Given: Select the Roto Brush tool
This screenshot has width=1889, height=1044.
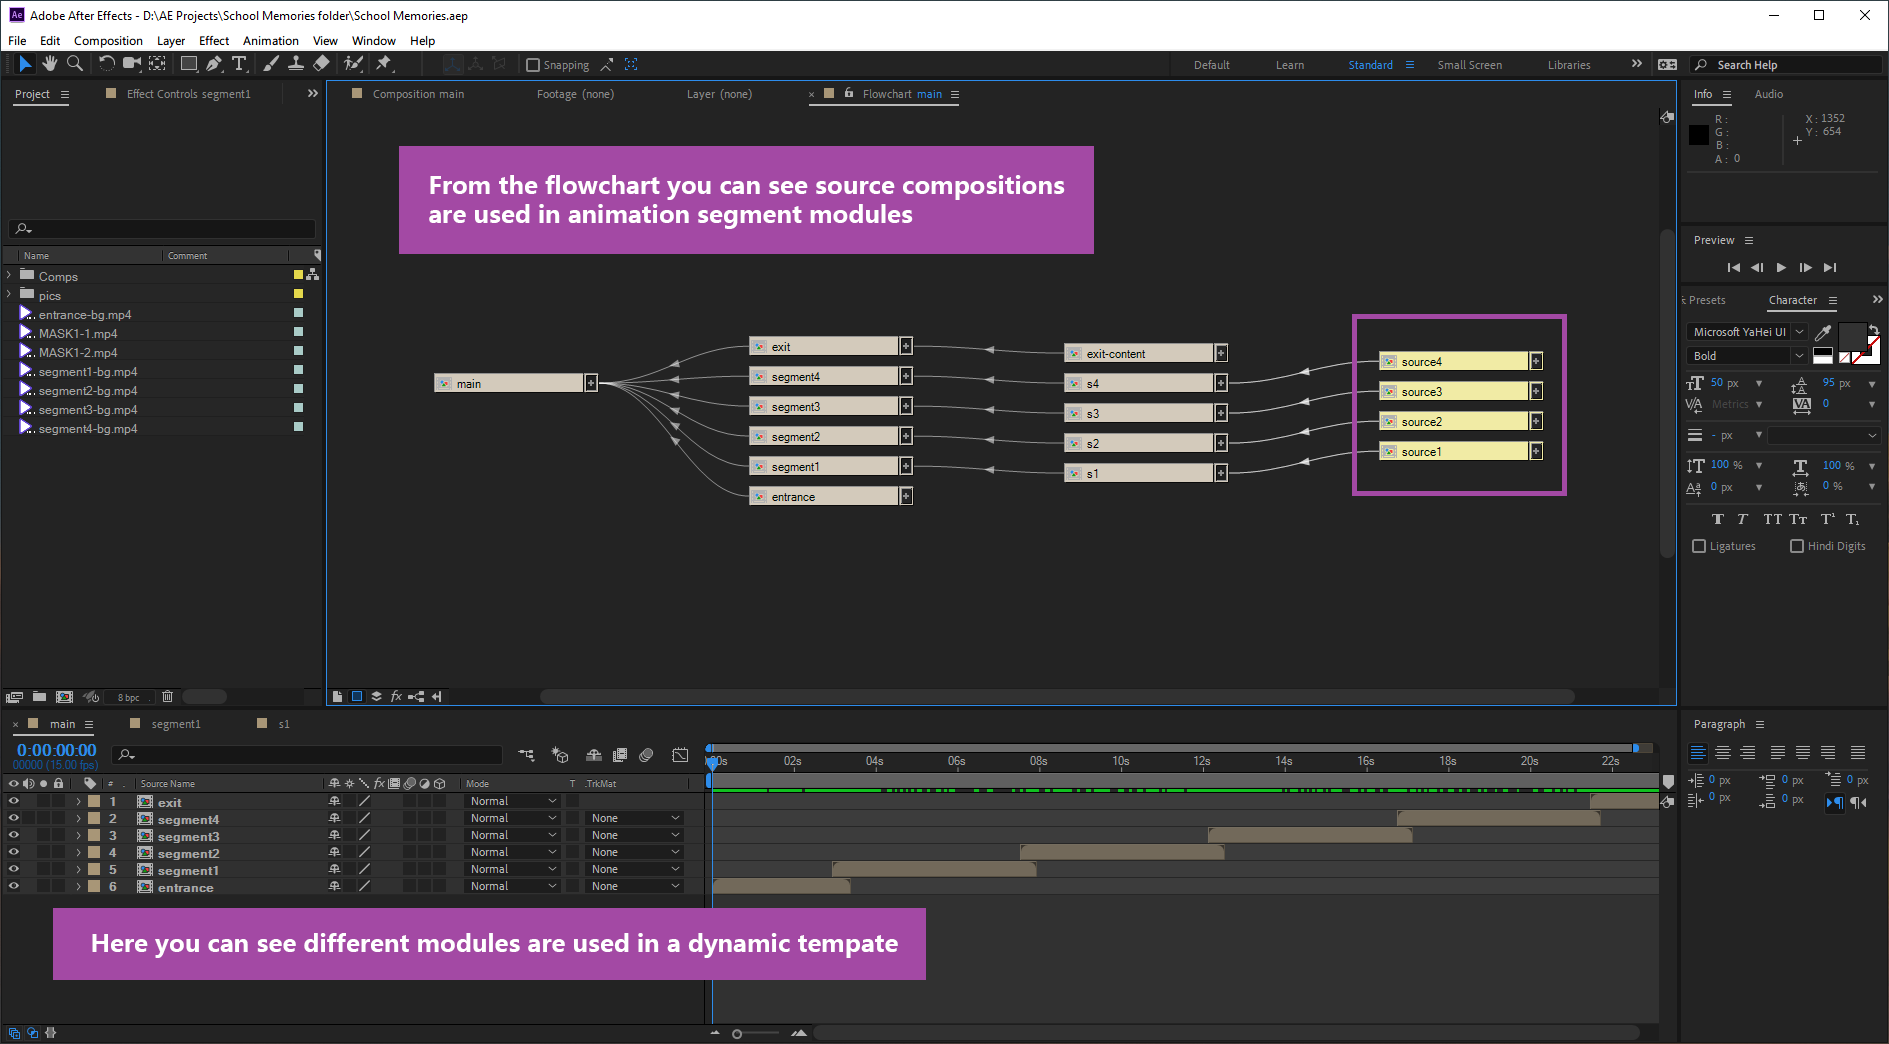Looking at the screenshot, I should [353, 64].
